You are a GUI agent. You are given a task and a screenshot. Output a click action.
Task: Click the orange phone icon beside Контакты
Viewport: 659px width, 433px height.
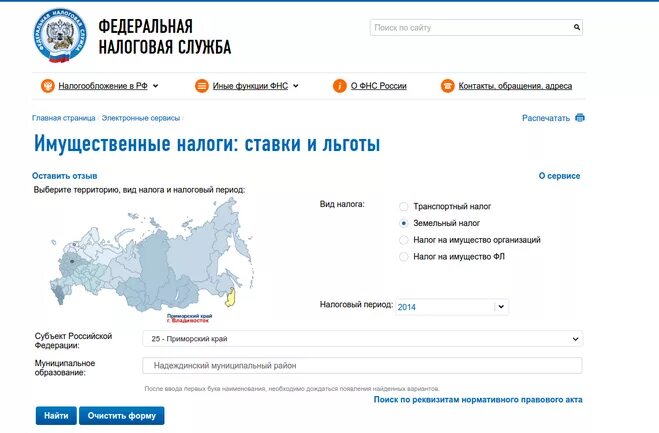448,86
